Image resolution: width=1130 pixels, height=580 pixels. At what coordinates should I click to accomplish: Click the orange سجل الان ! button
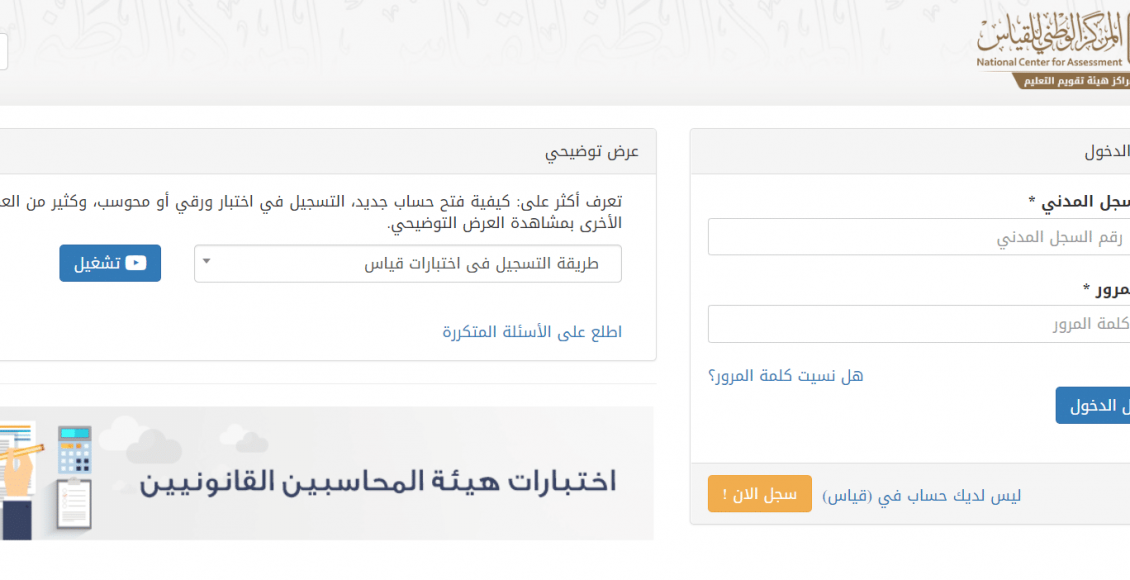coord(760,494)
